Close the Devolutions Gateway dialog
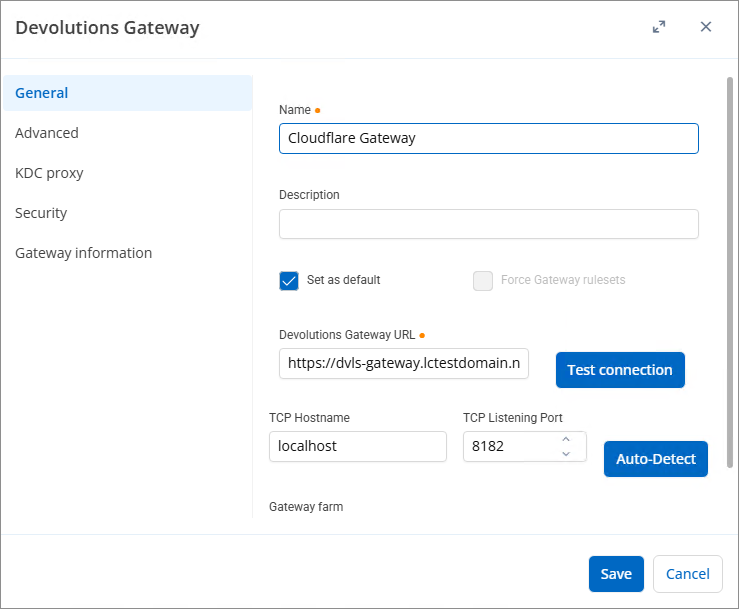739x609 pixels. pos(706,27)
